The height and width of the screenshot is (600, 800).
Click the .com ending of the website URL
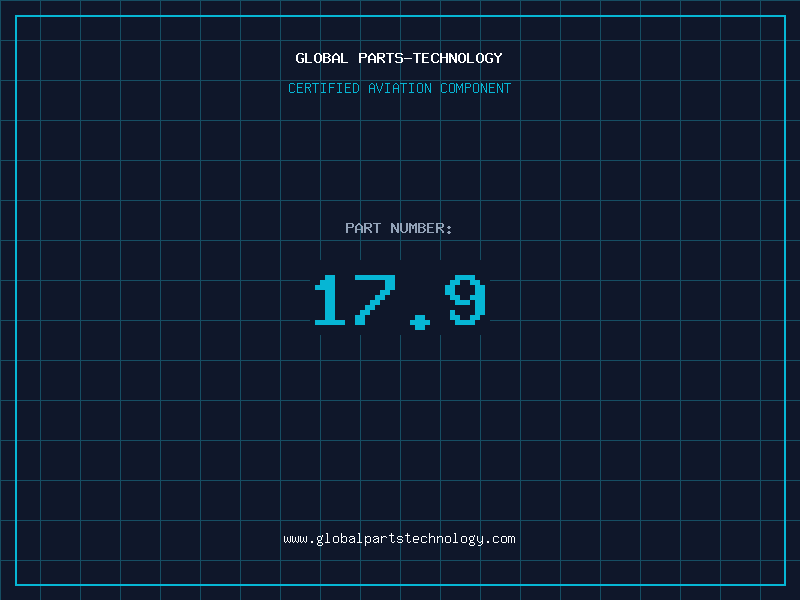coord(501,538)
